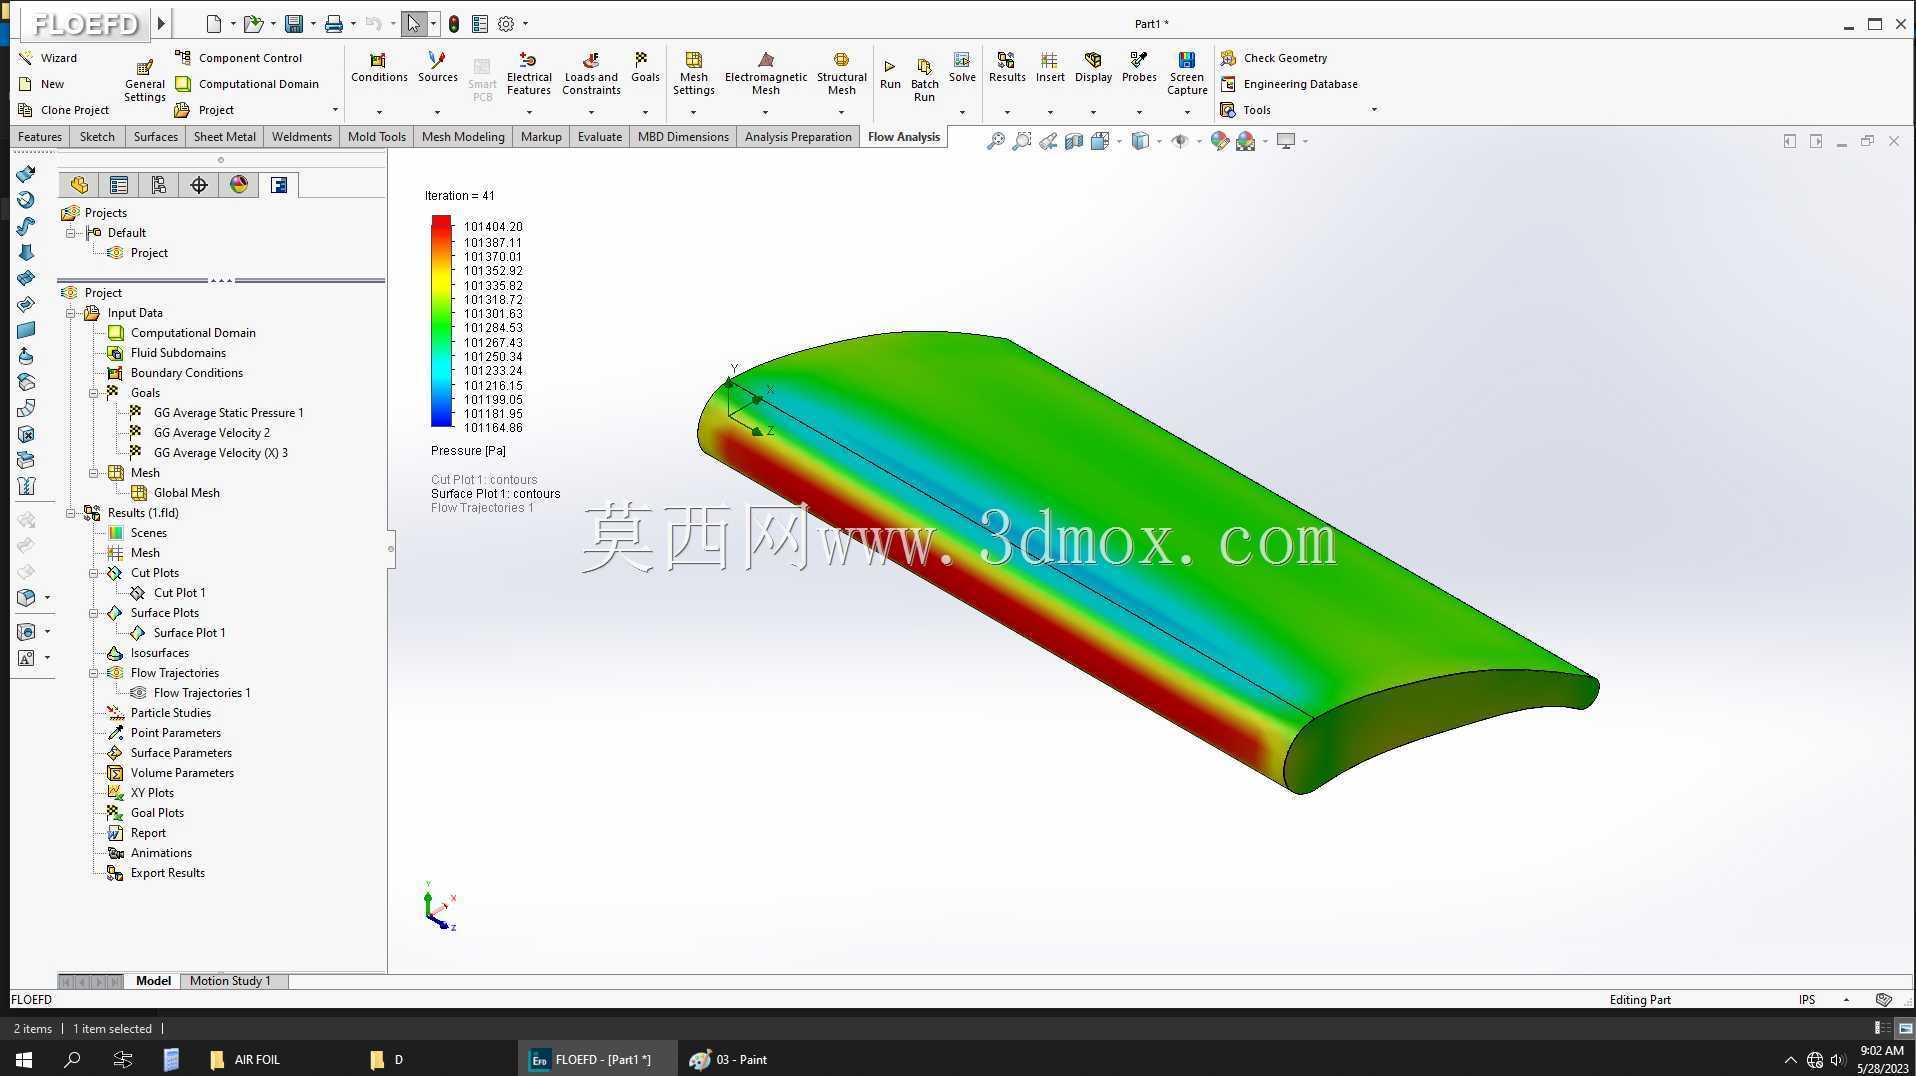
Task: Open the Sheet Metal tab
Action: 224,137
